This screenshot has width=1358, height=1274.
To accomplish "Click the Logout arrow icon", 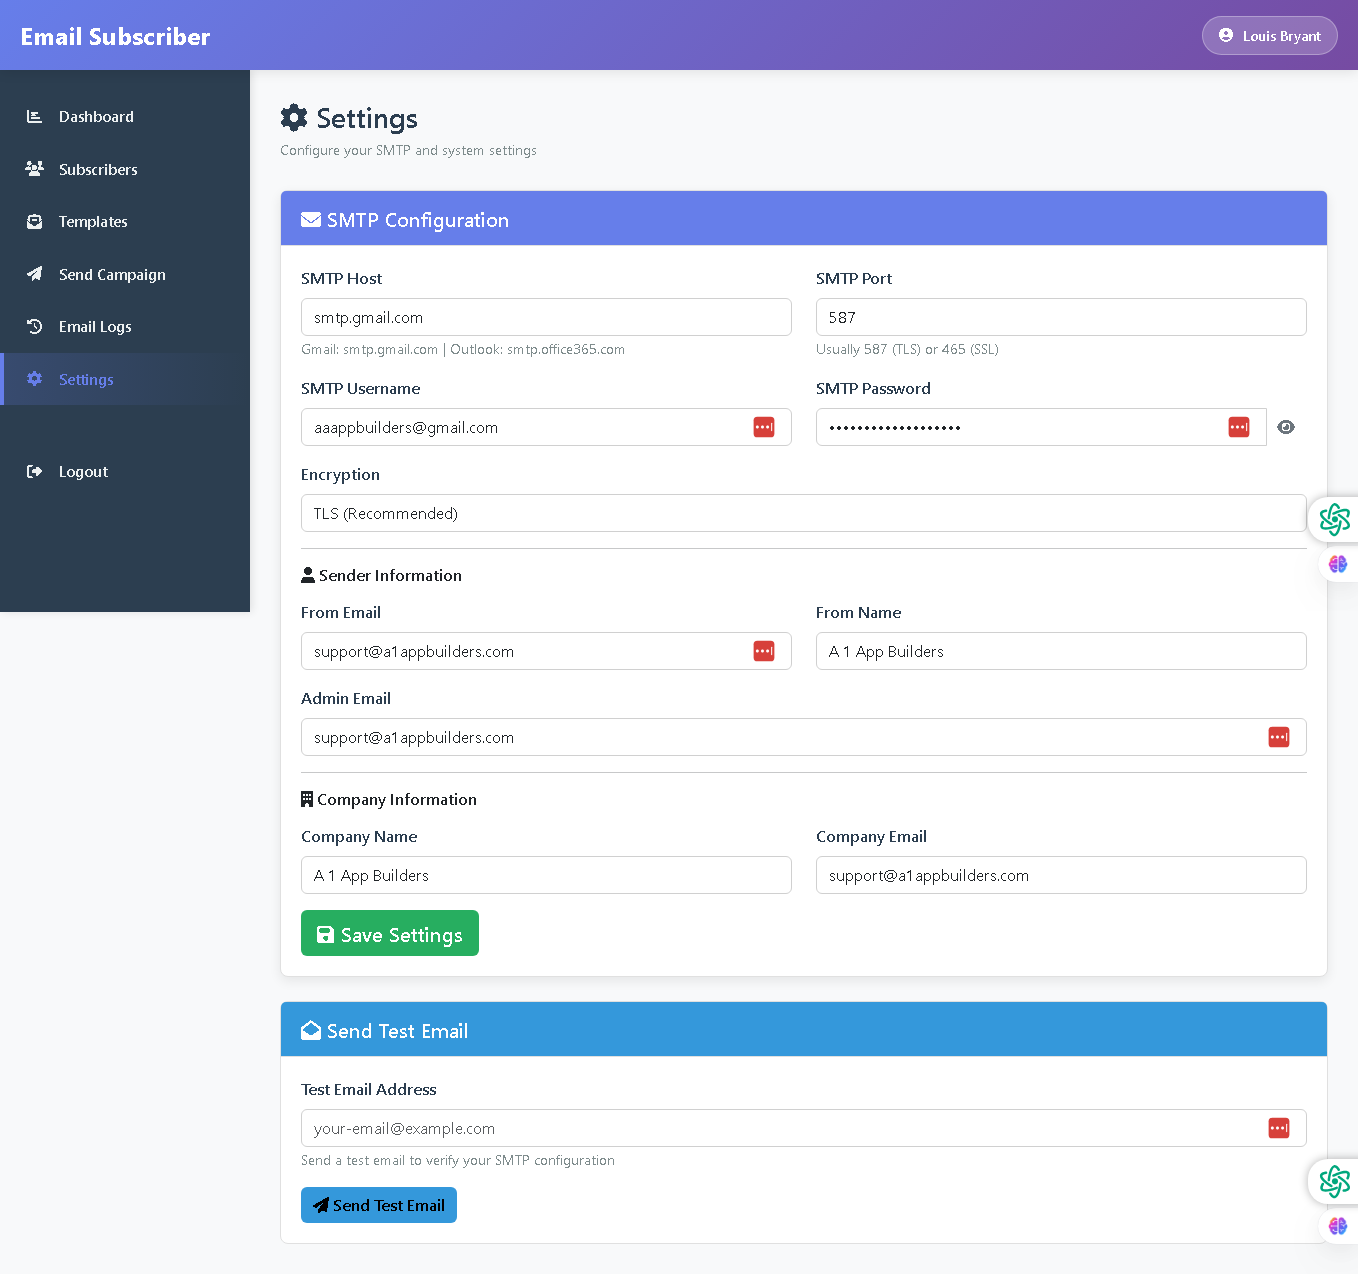I will click(x=34, y=471).
